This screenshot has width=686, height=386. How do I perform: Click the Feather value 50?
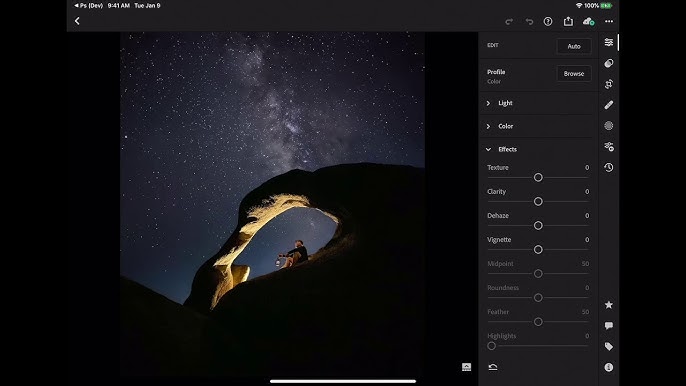click(x=585, y=312)
